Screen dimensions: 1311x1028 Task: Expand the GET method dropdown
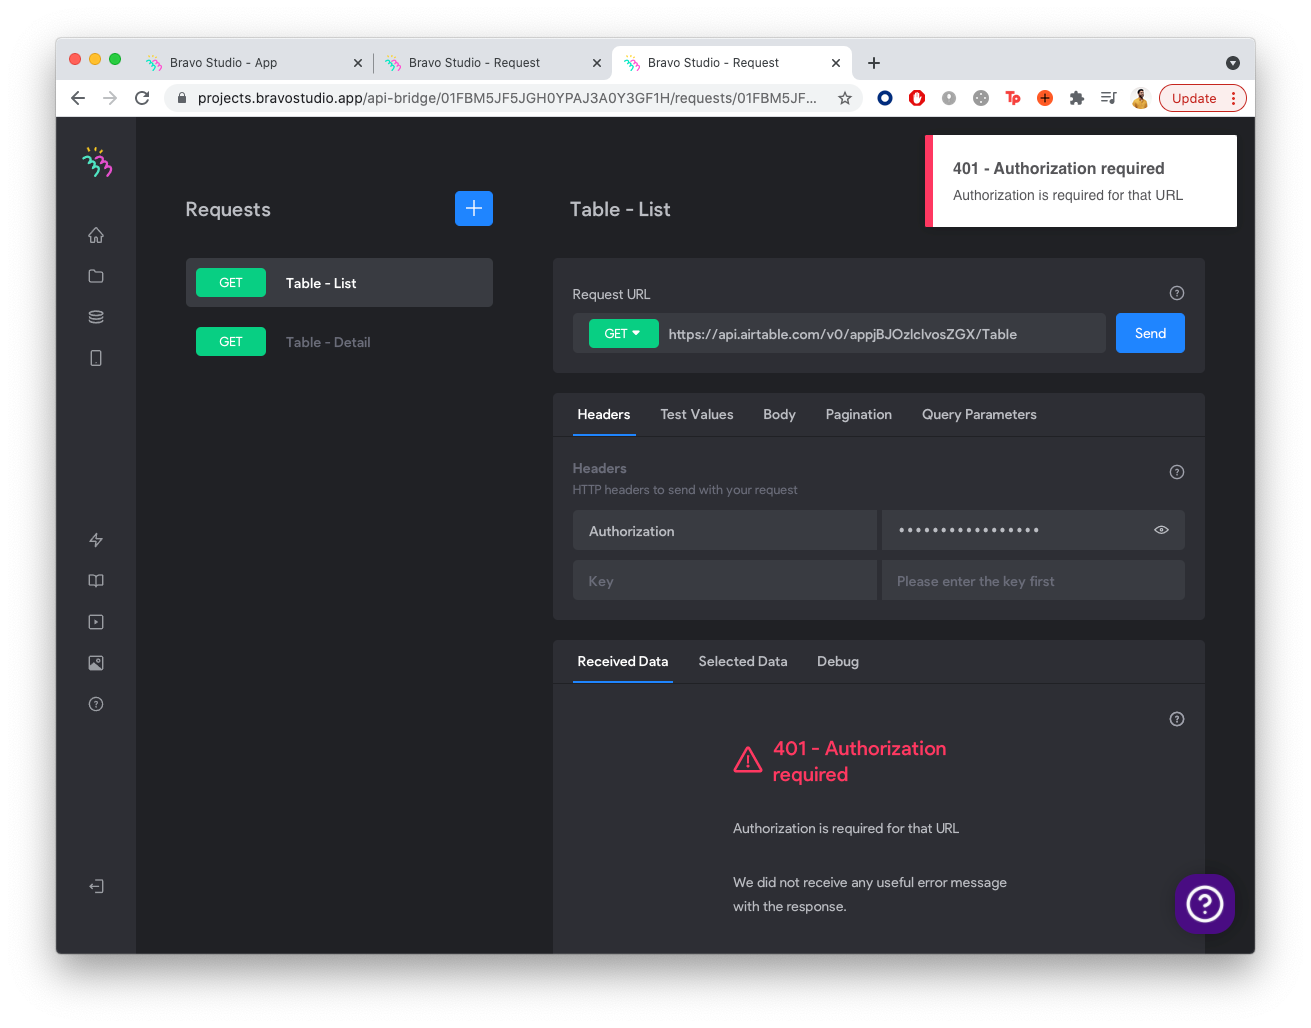tap(623, 333)
